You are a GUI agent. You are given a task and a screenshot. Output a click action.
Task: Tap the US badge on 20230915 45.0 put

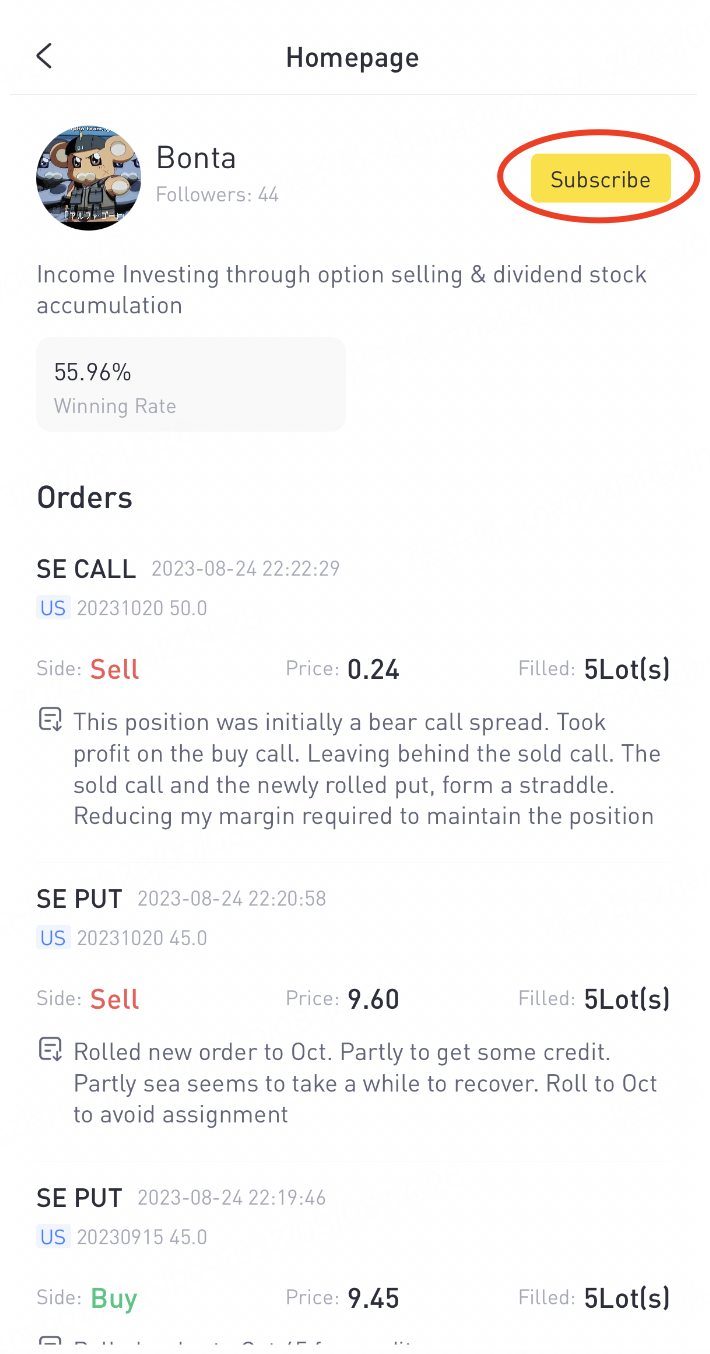click(53, 1237)
